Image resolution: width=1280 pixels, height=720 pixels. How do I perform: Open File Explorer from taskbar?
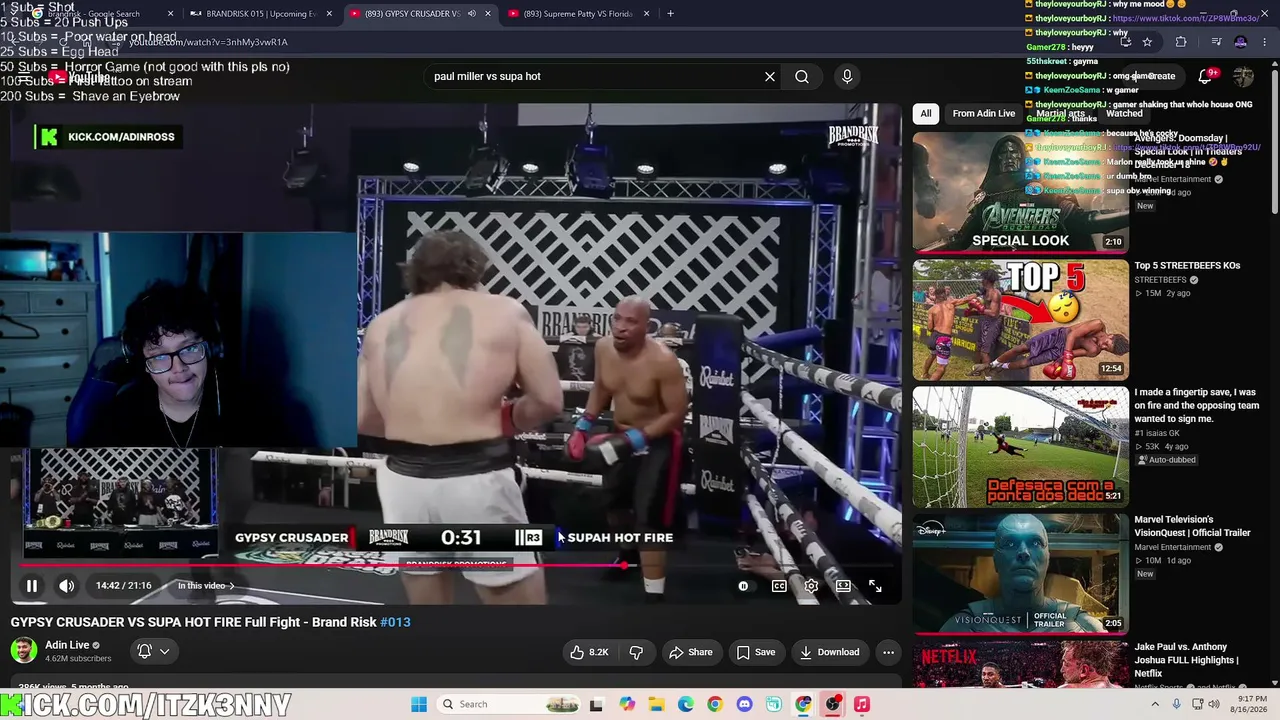(656, 704)
